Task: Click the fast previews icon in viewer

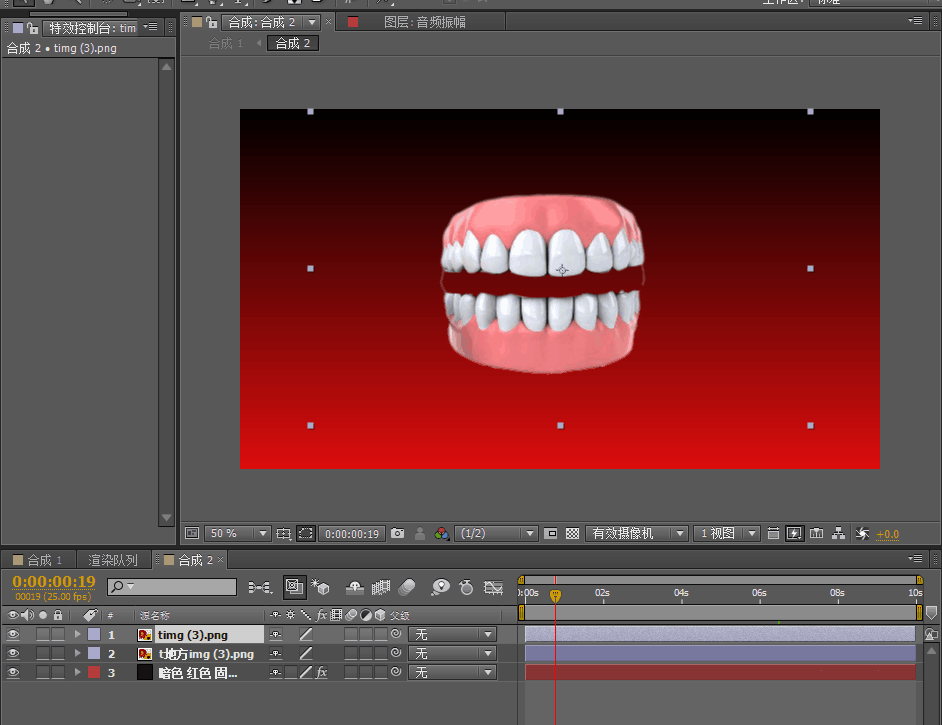Action: coord(794,534)
